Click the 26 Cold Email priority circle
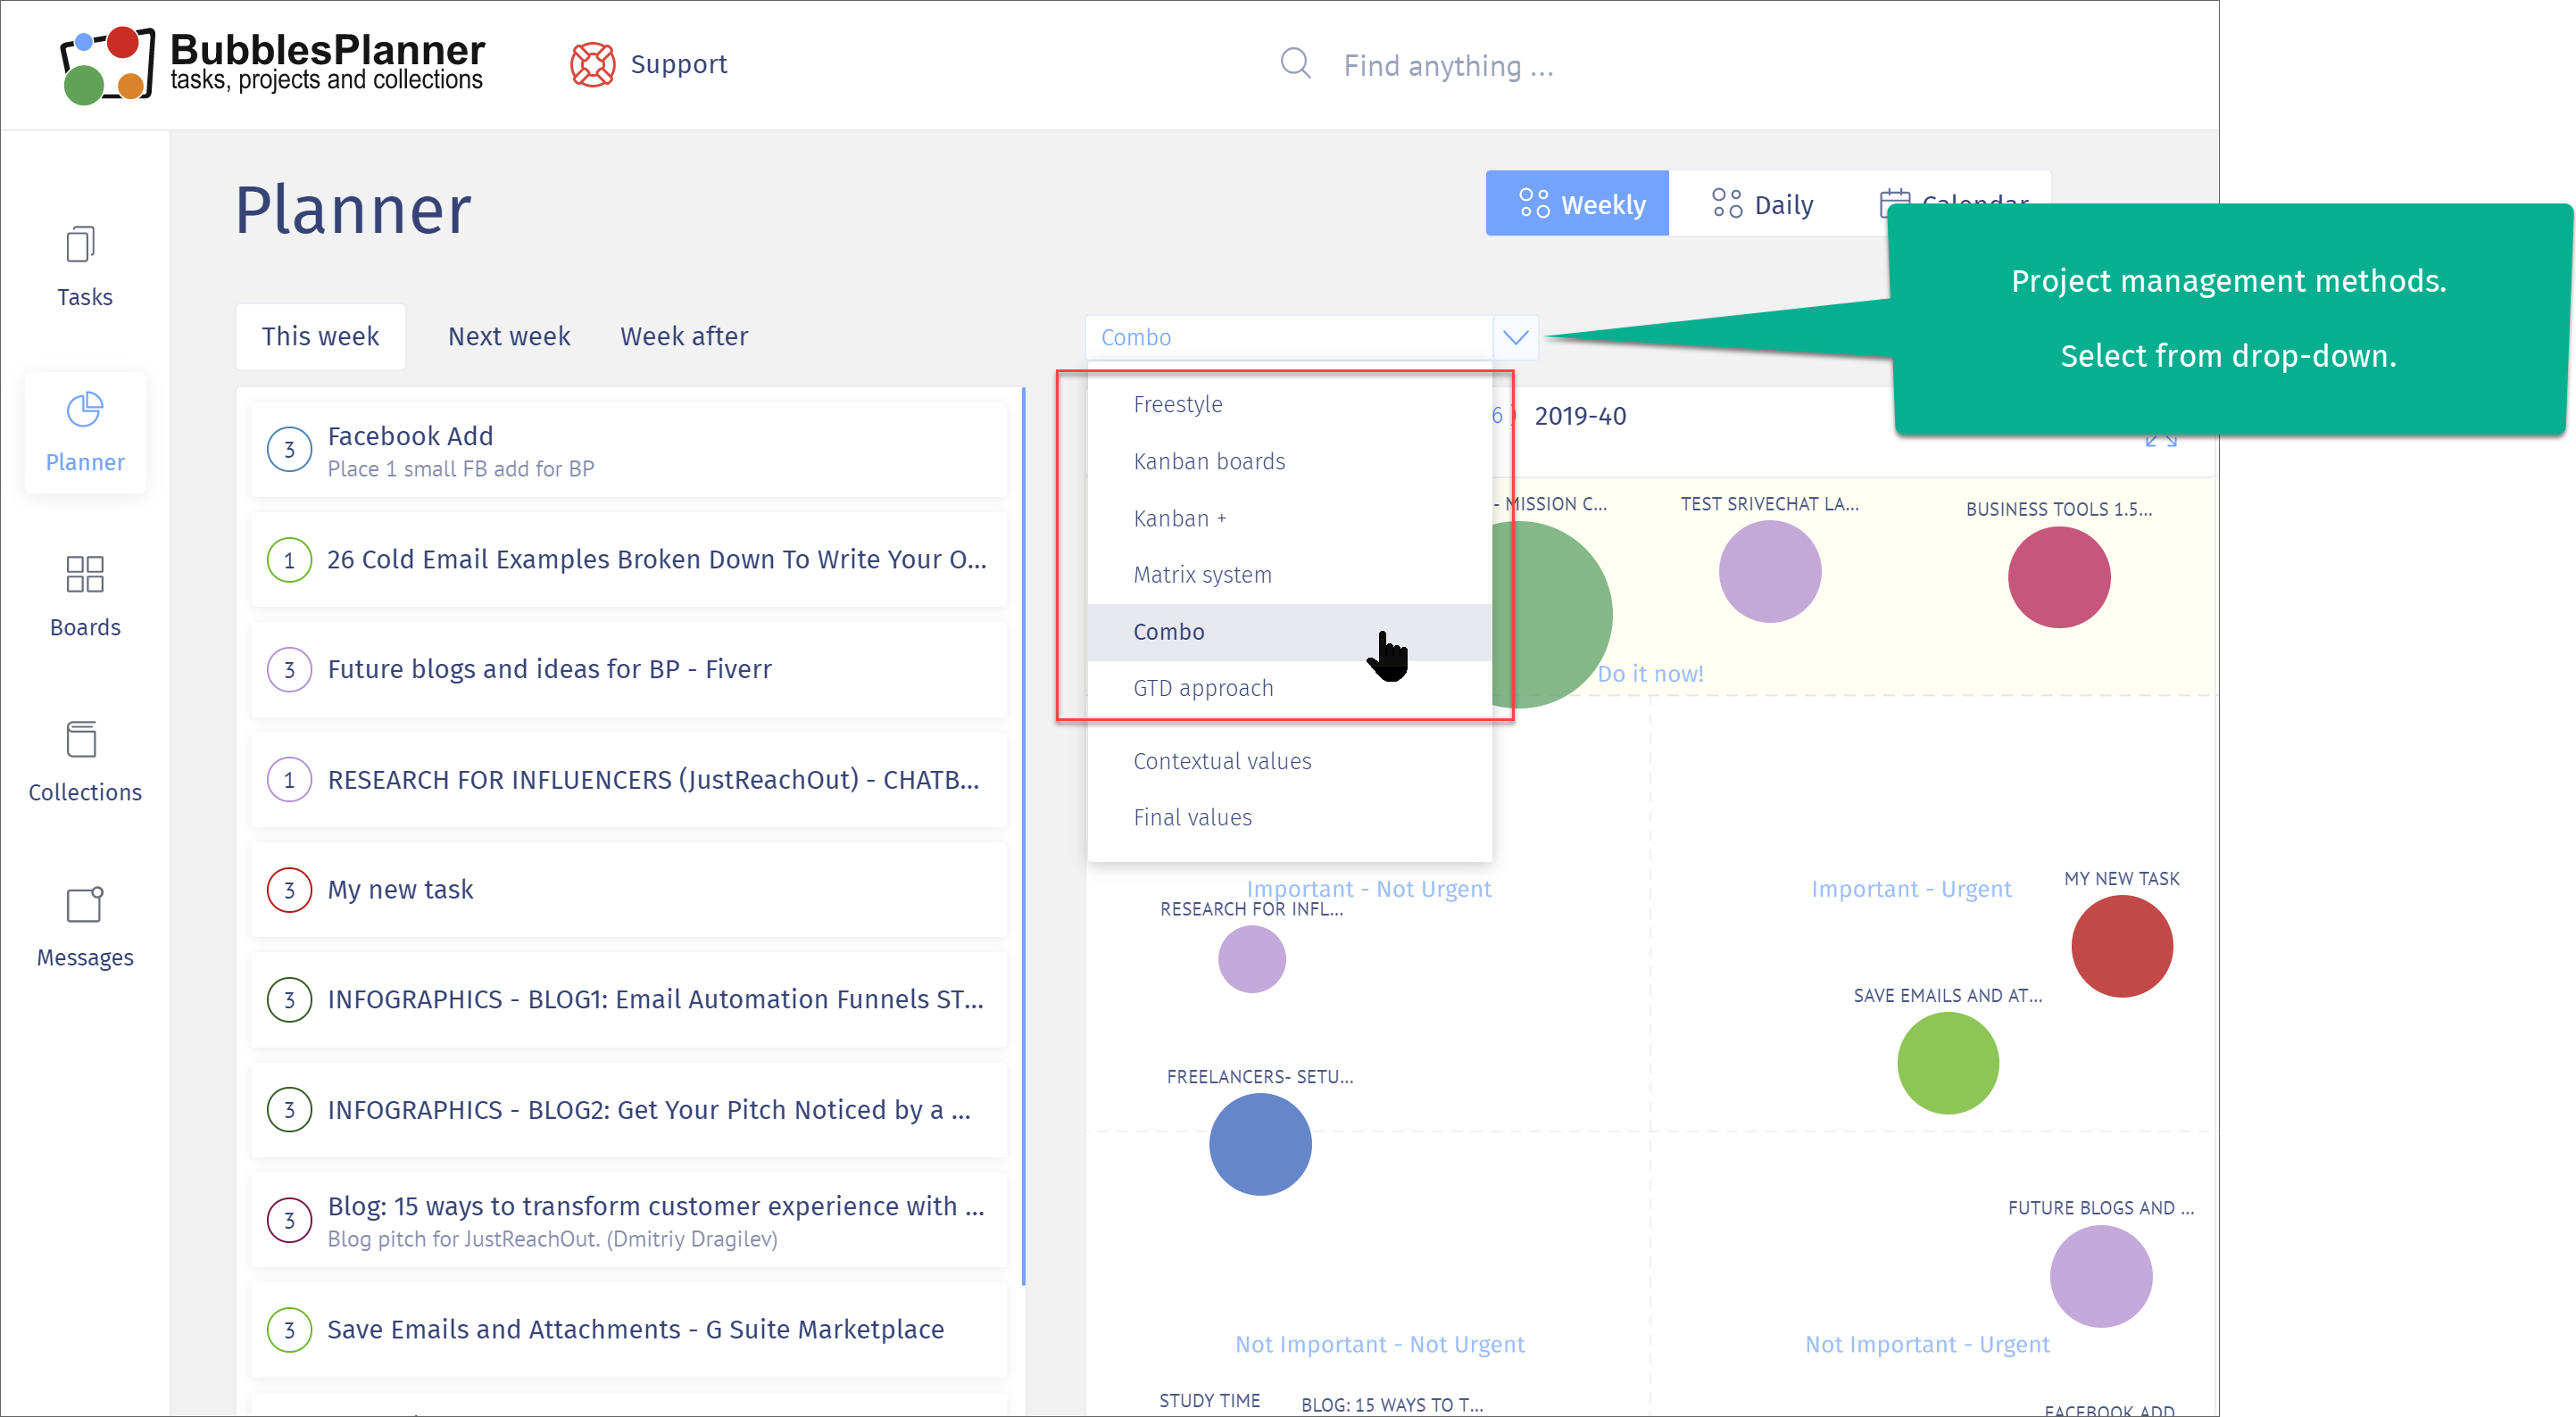Screen dimensions: 2576x1417 click(289, 560)
